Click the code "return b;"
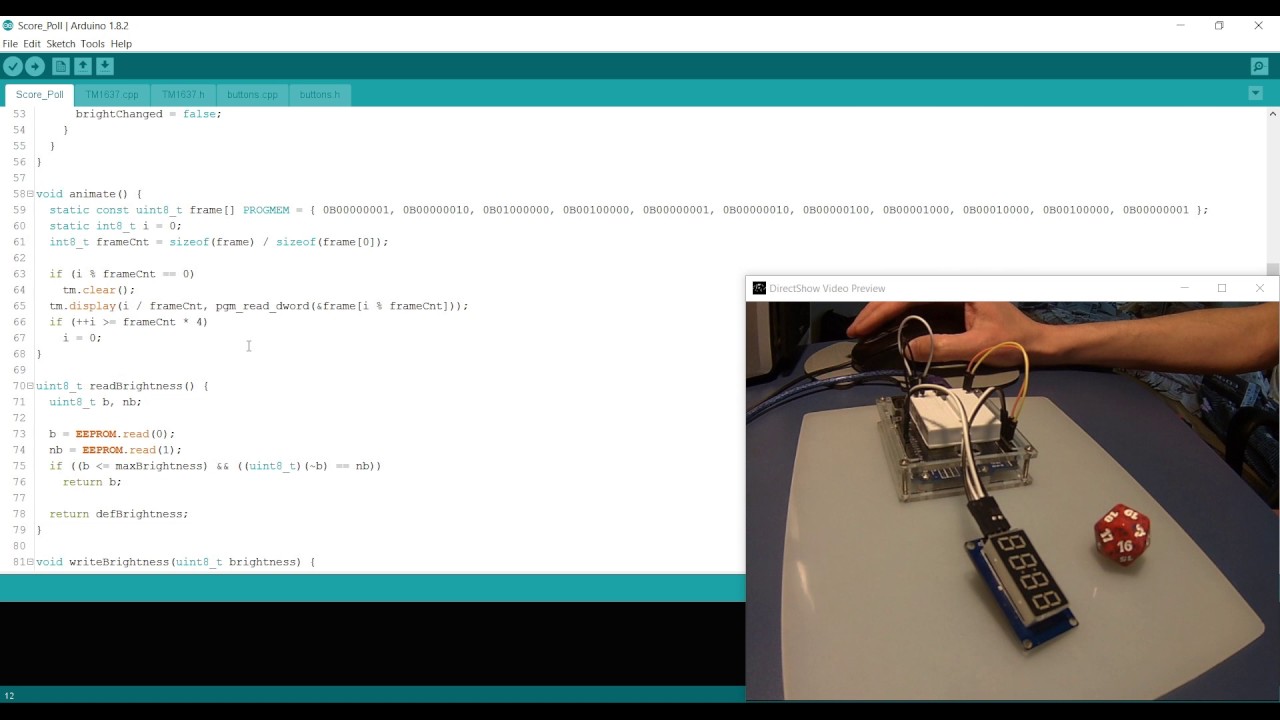The width and height of the screenshot is (1280, 720). 92,482
